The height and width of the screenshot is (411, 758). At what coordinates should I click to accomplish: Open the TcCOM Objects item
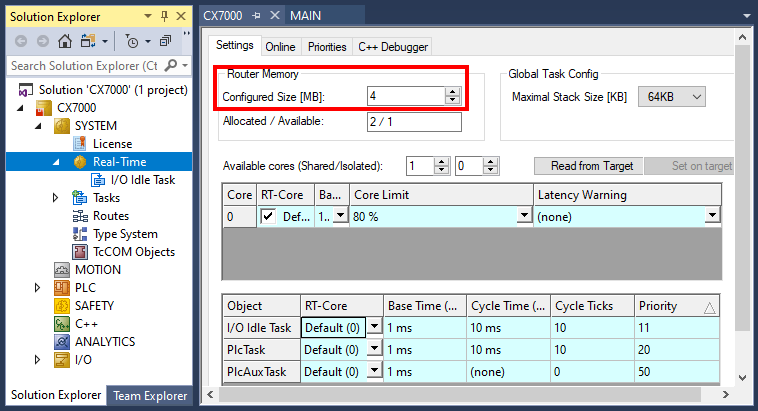(x=134, y=252)
